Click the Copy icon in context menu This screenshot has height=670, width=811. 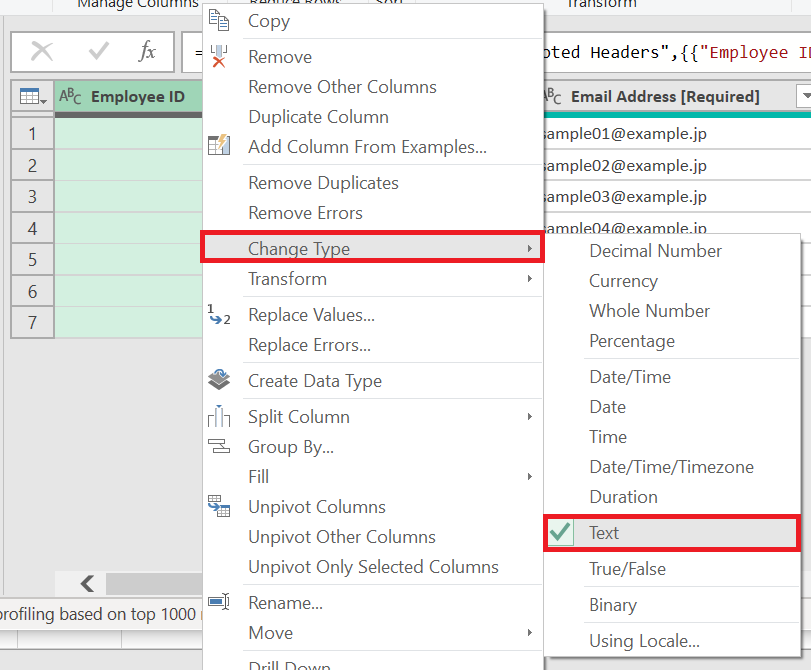tap(219, 21)
